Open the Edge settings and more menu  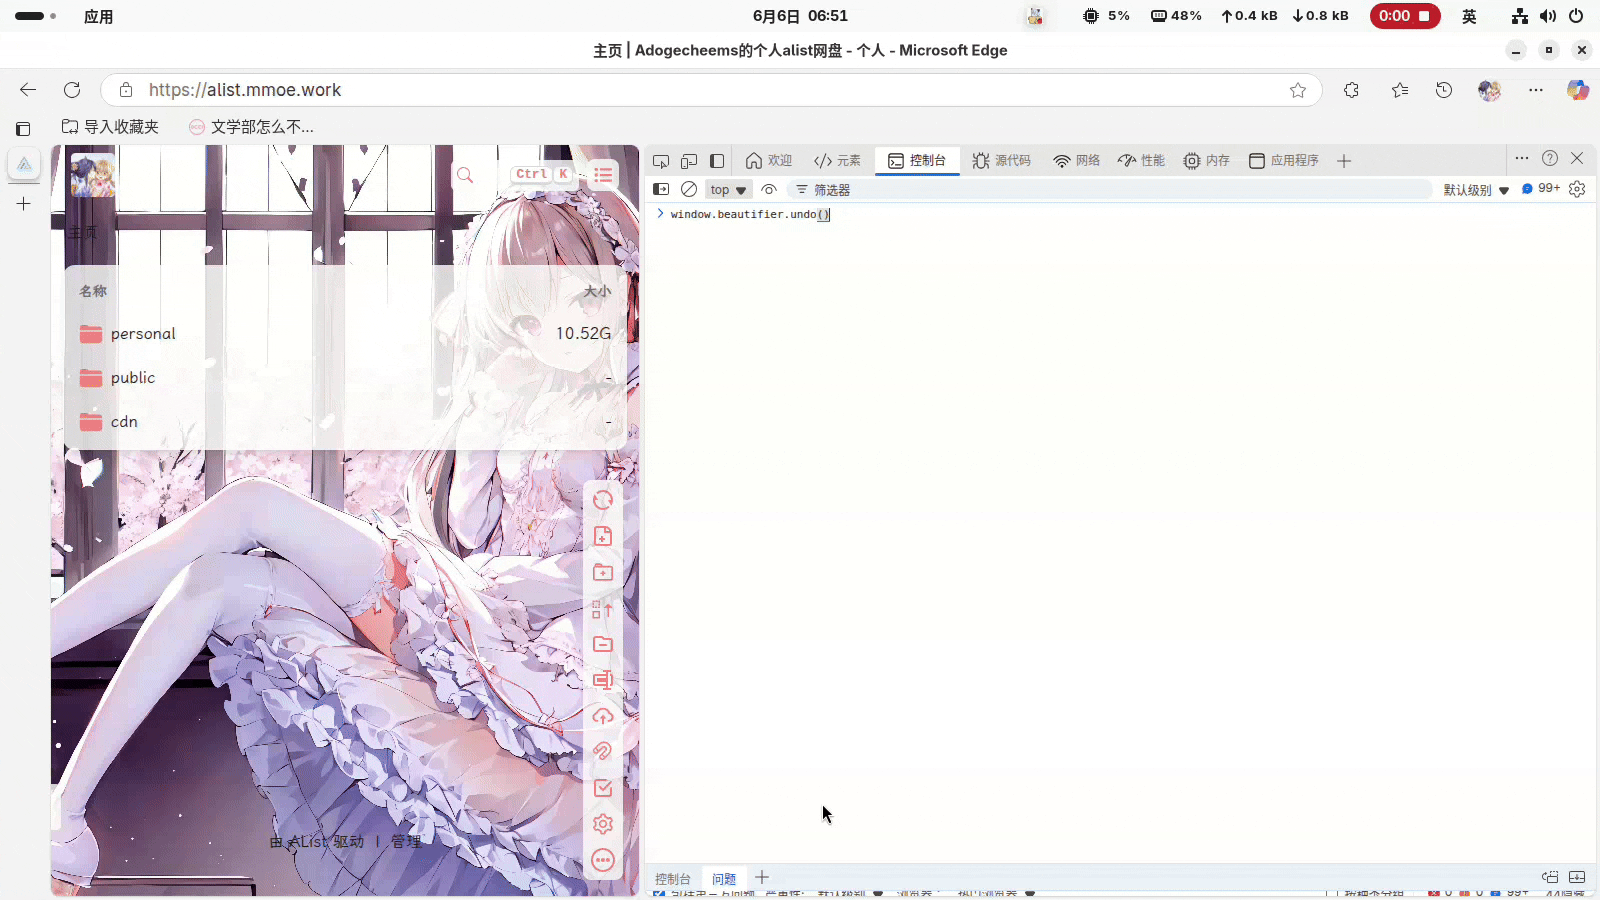(1536, 90)
